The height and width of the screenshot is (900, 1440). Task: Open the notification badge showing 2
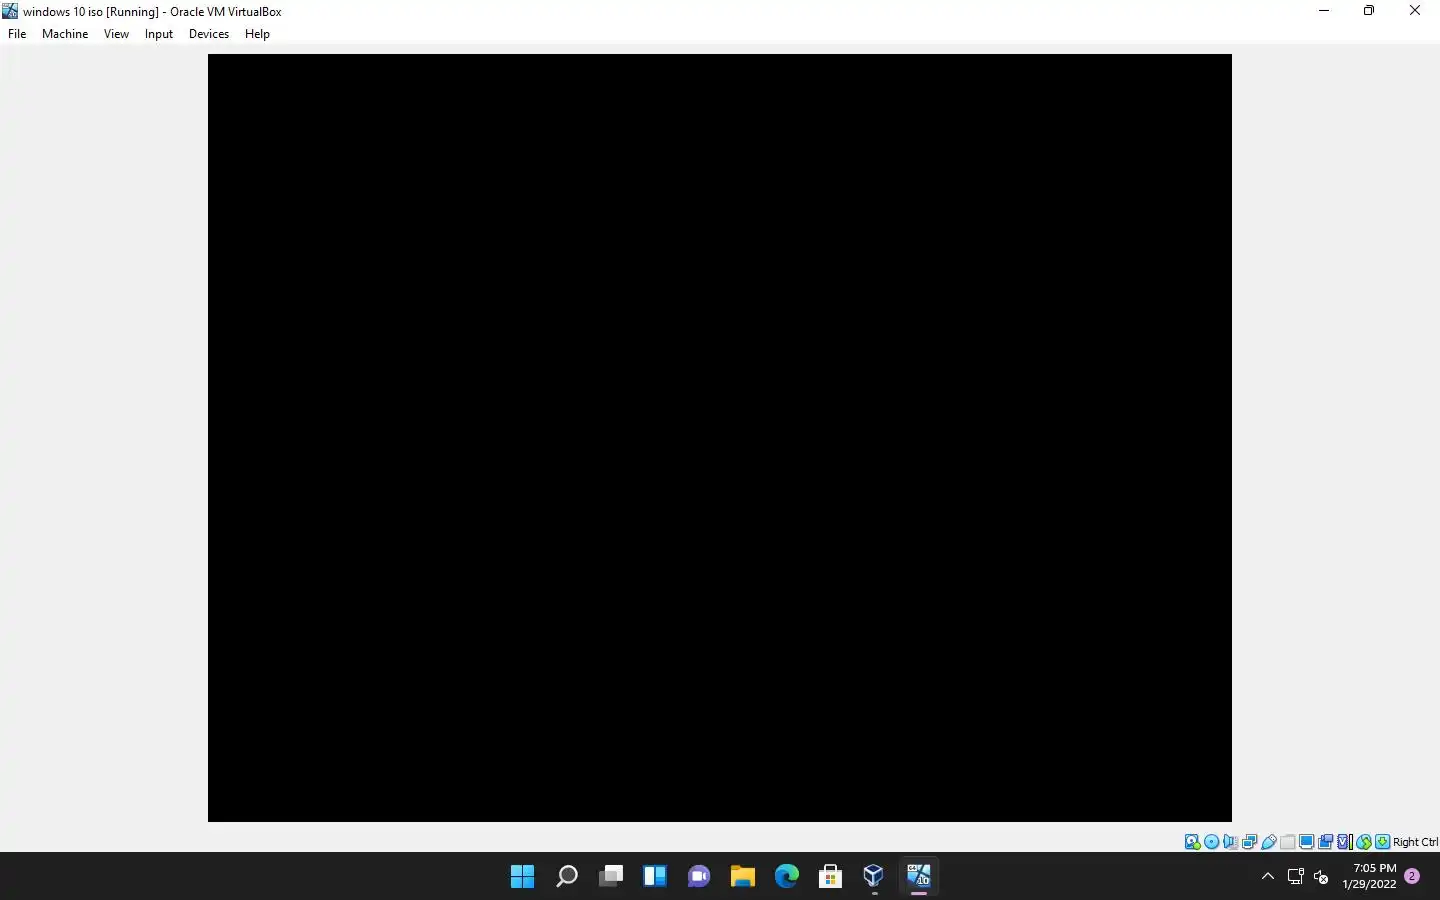point(1412,876)
